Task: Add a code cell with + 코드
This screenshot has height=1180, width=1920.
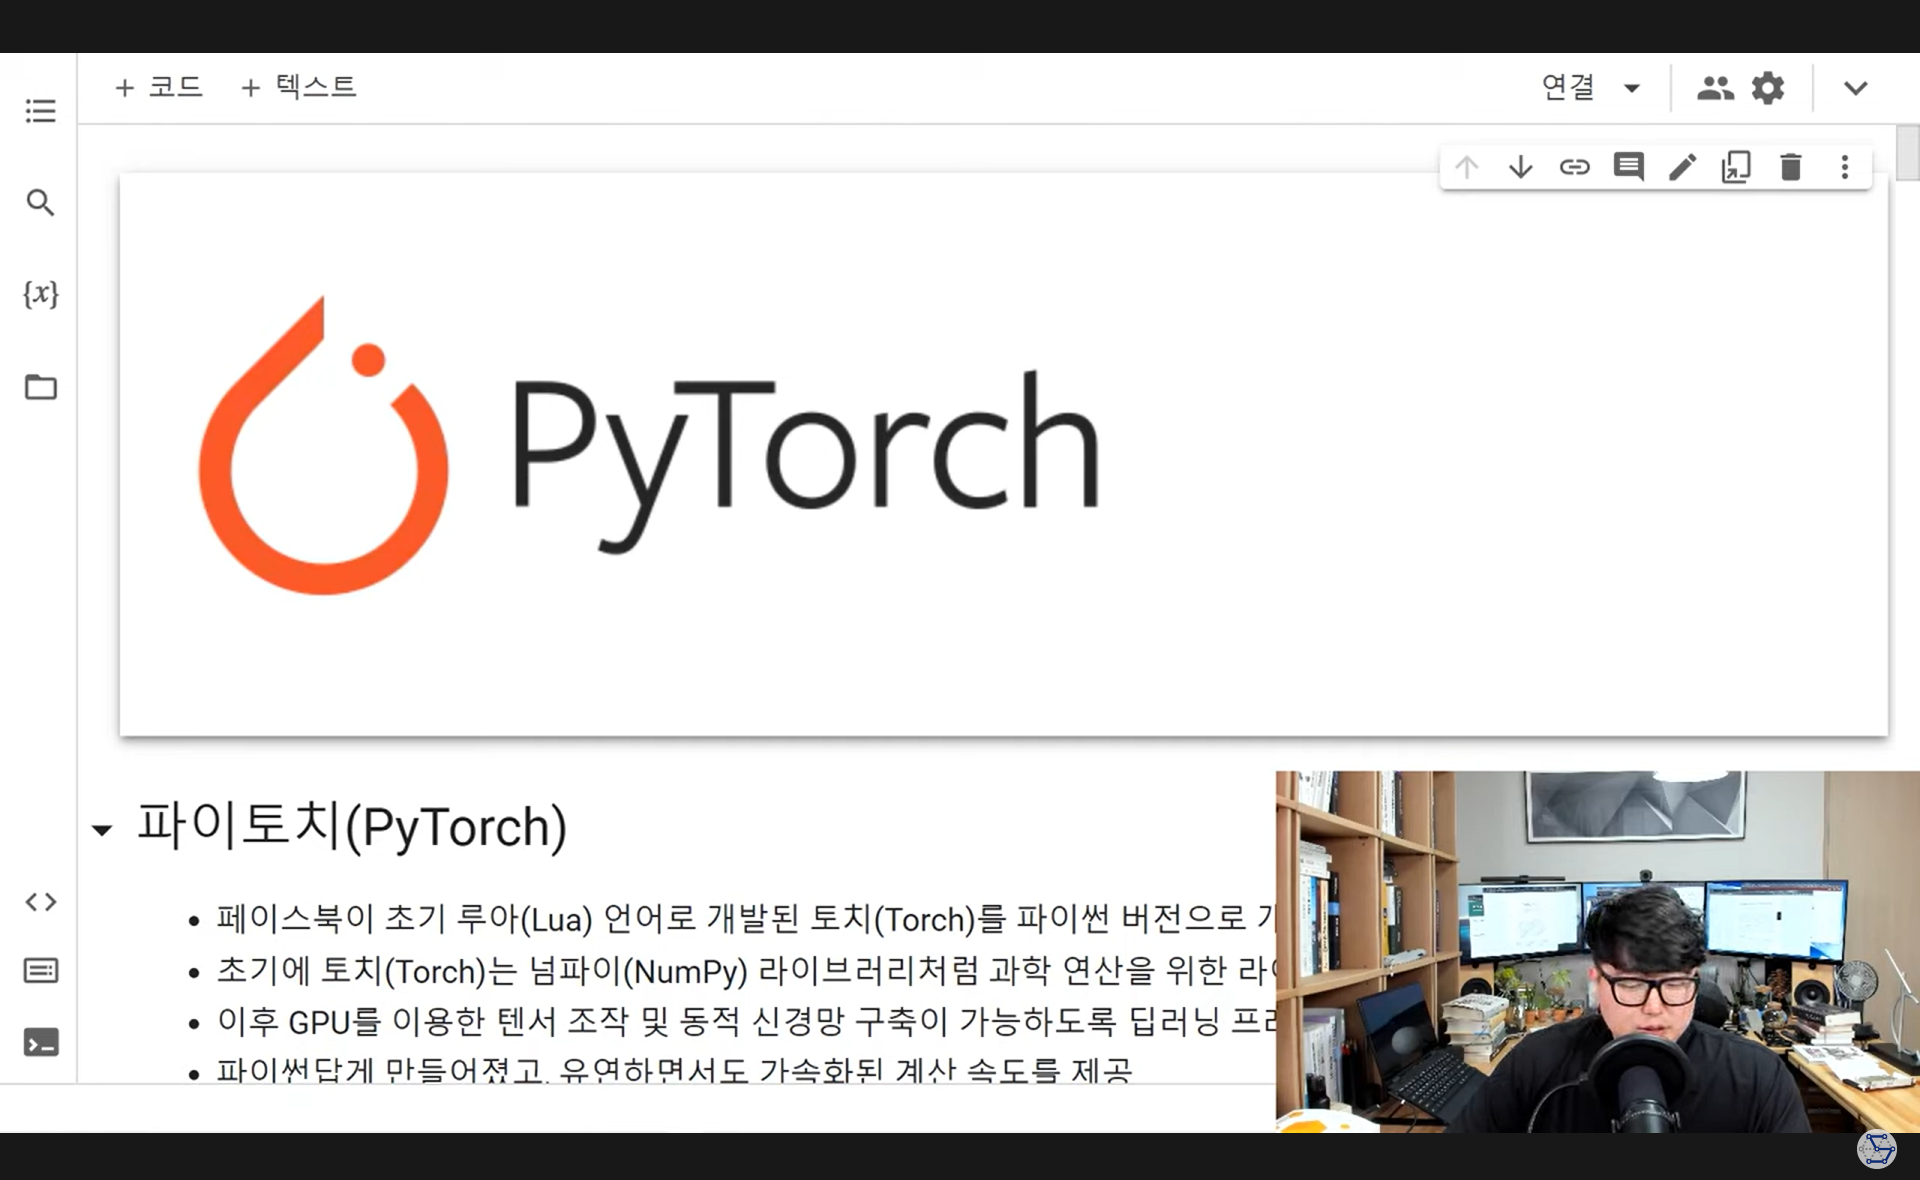Action: (x=159, y=87)
